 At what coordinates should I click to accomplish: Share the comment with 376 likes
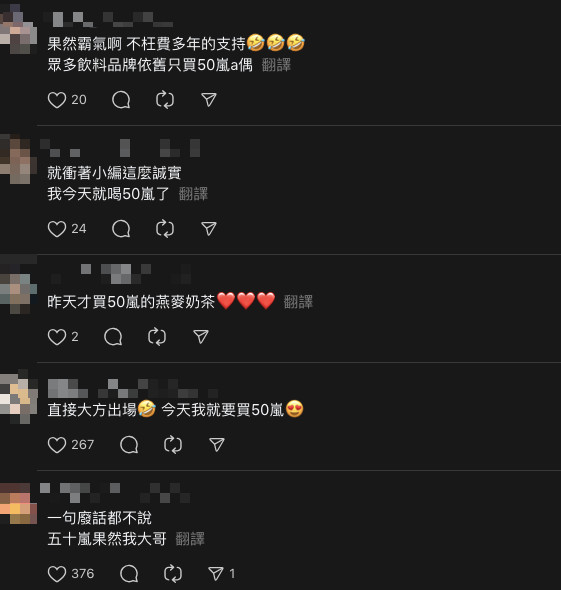pos(216,574)
